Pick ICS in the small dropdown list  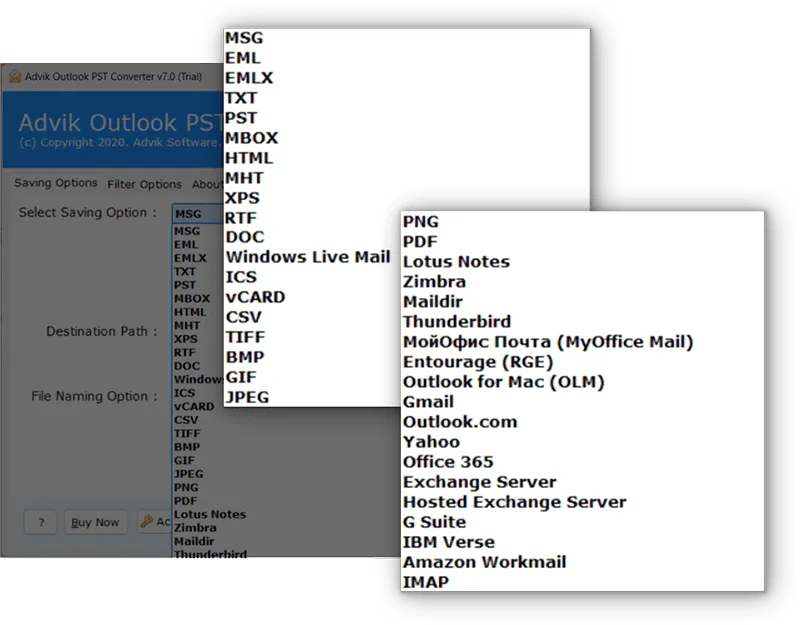(x=184, y=393)
